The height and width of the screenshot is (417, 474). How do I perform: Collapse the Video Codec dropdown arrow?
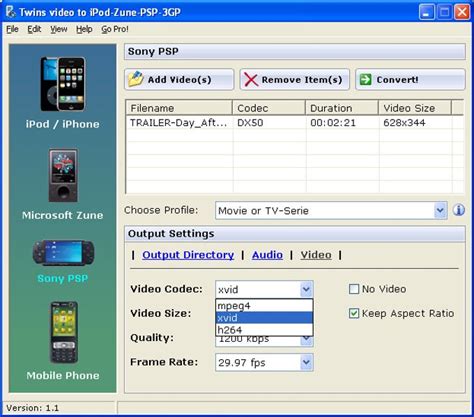306,289
